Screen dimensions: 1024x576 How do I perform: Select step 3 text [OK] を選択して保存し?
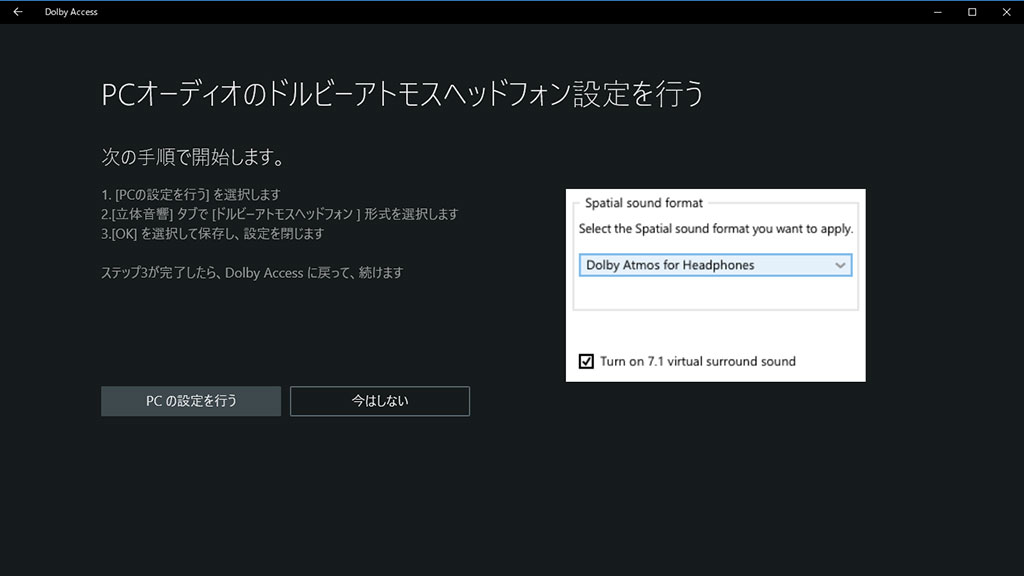click(x=213, y=234)
